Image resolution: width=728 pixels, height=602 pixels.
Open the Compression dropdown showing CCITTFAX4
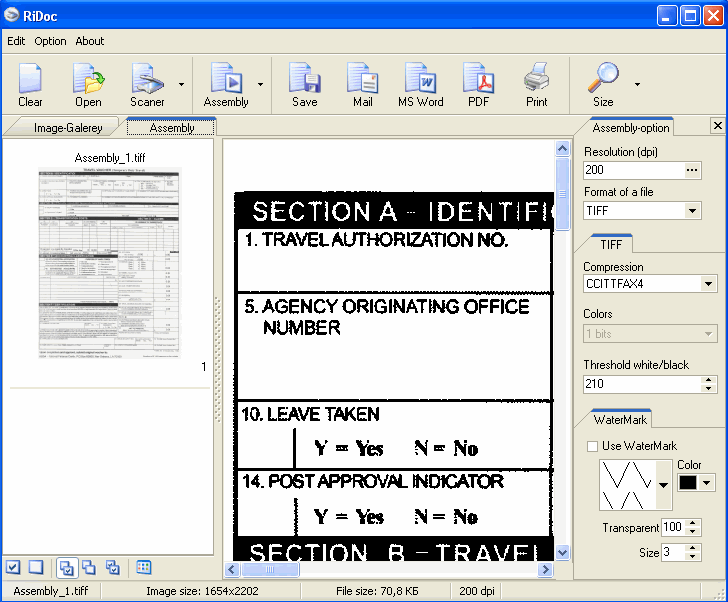(709, 284)
